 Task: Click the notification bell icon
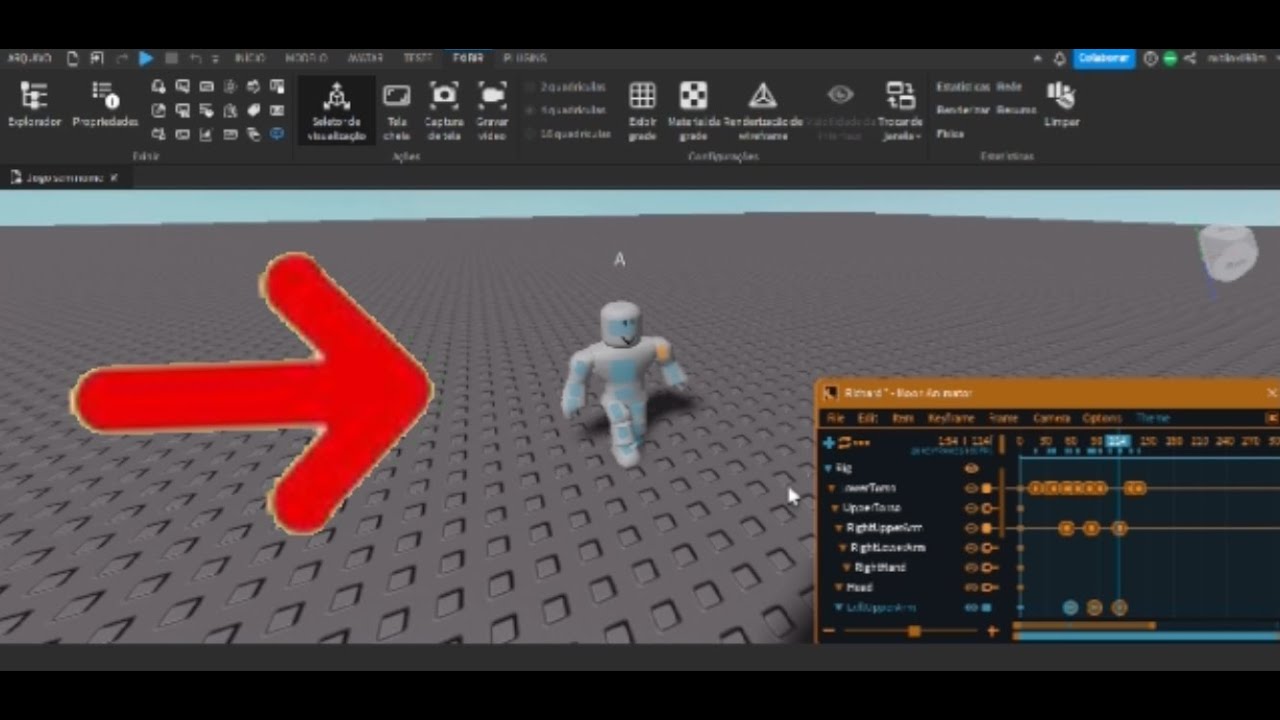click(x=1059, y=58)
